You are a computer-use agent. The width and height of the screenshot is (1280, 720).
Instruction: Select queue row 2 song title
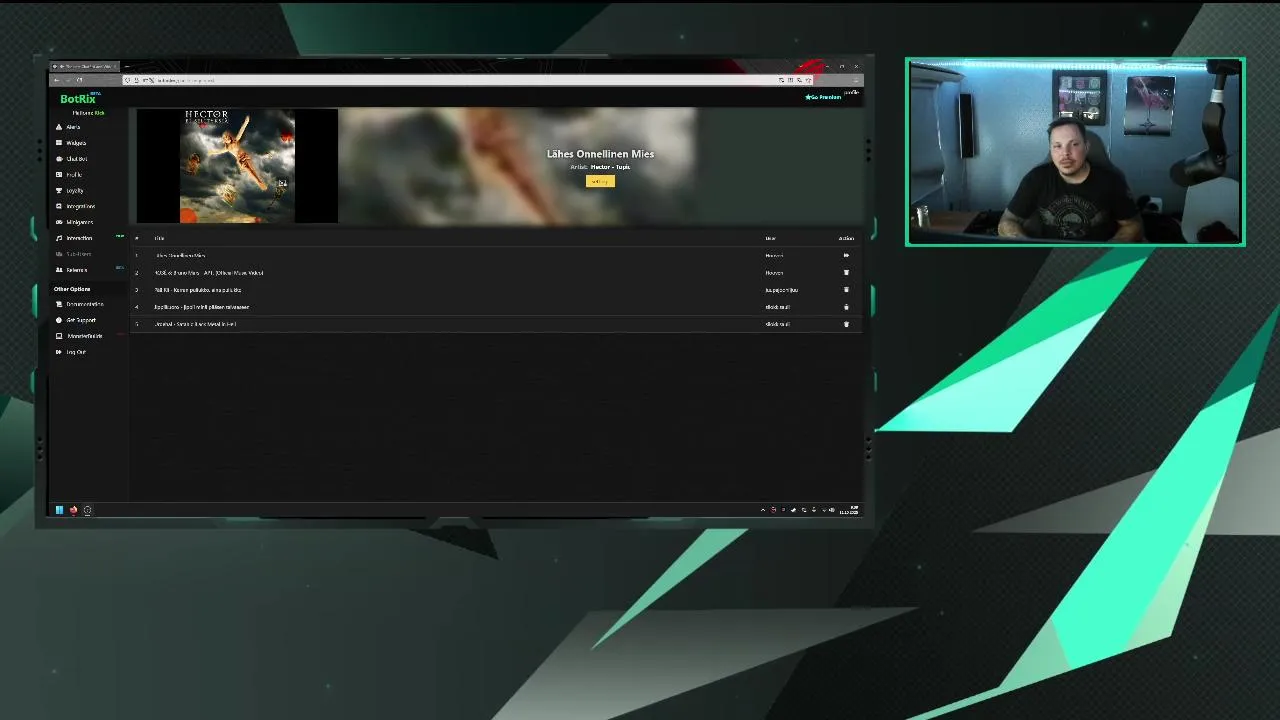coord(209,273)
